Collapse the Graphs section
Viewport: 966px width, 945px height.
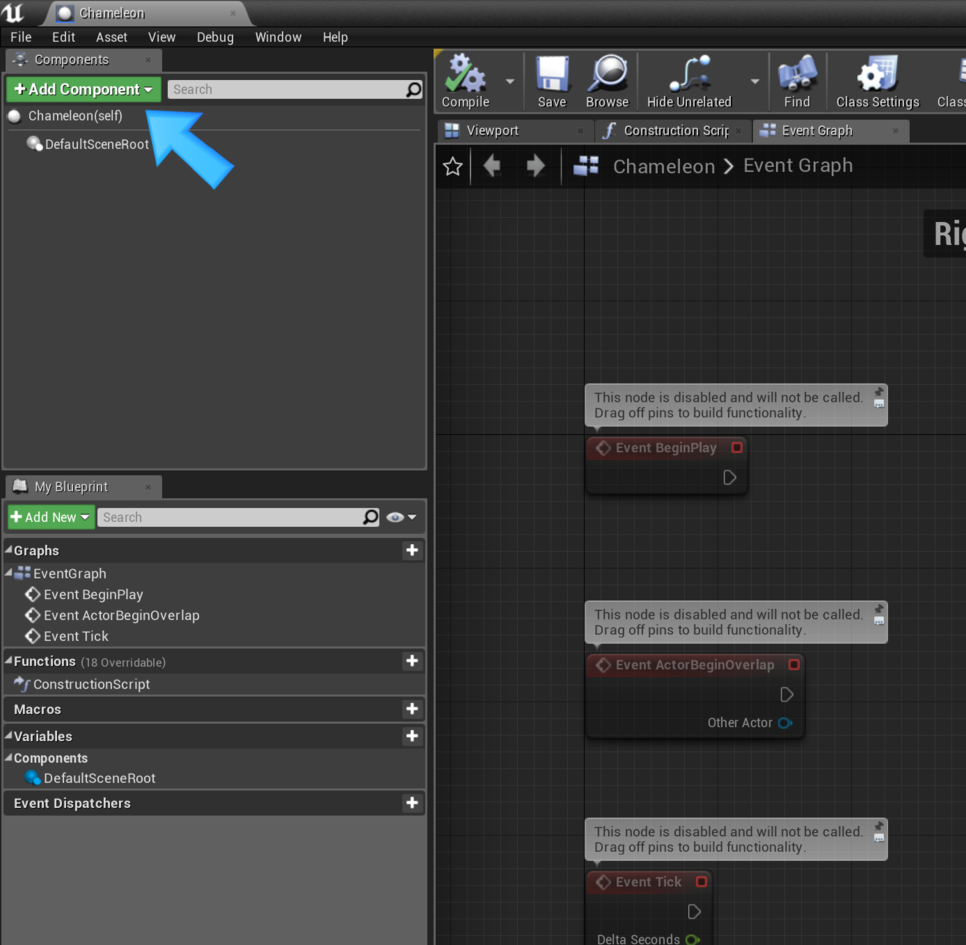8,548
